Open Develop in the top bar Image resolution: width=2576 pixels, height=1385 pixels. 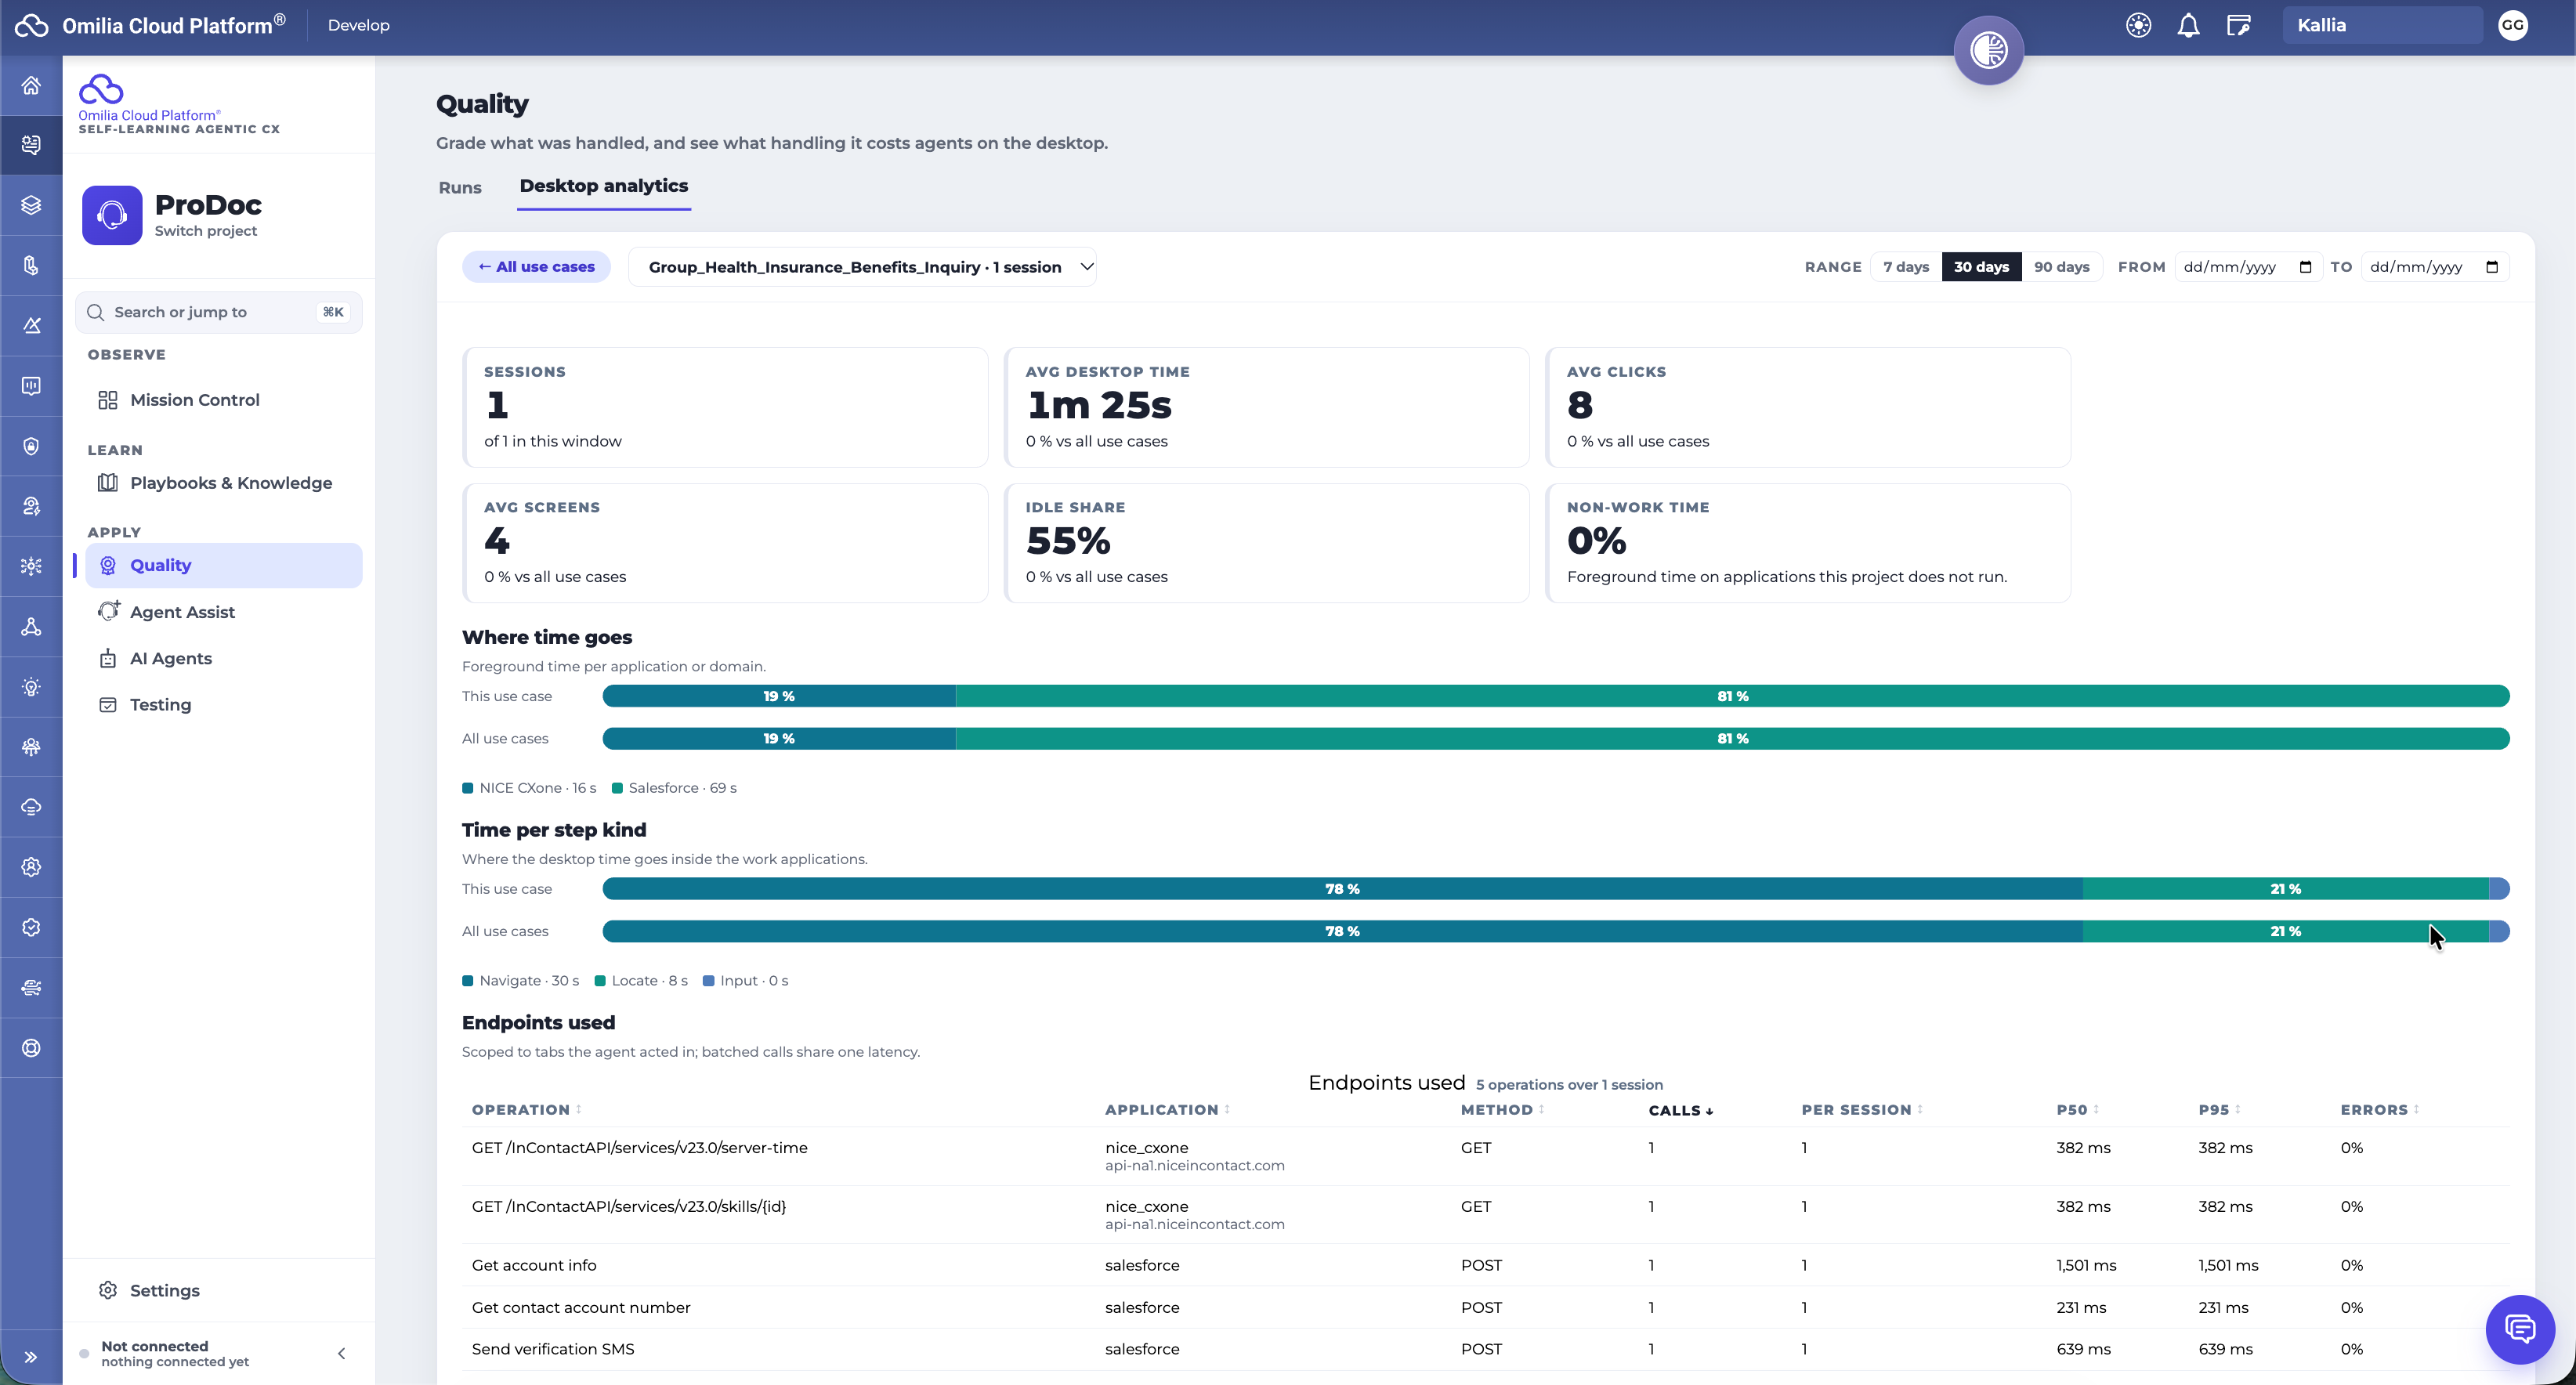359,26
